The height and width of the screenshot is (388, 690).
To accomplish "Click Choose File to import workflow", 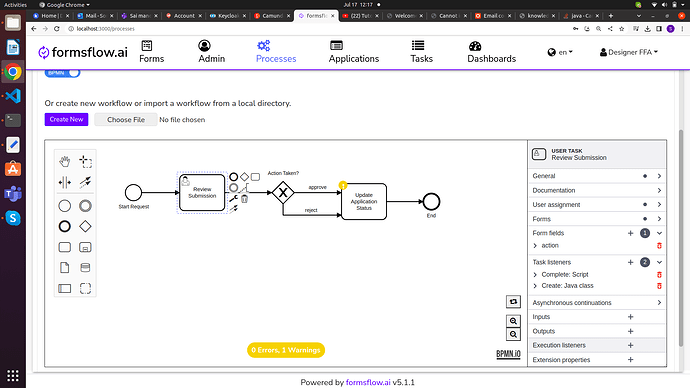I will coord(126,120).
